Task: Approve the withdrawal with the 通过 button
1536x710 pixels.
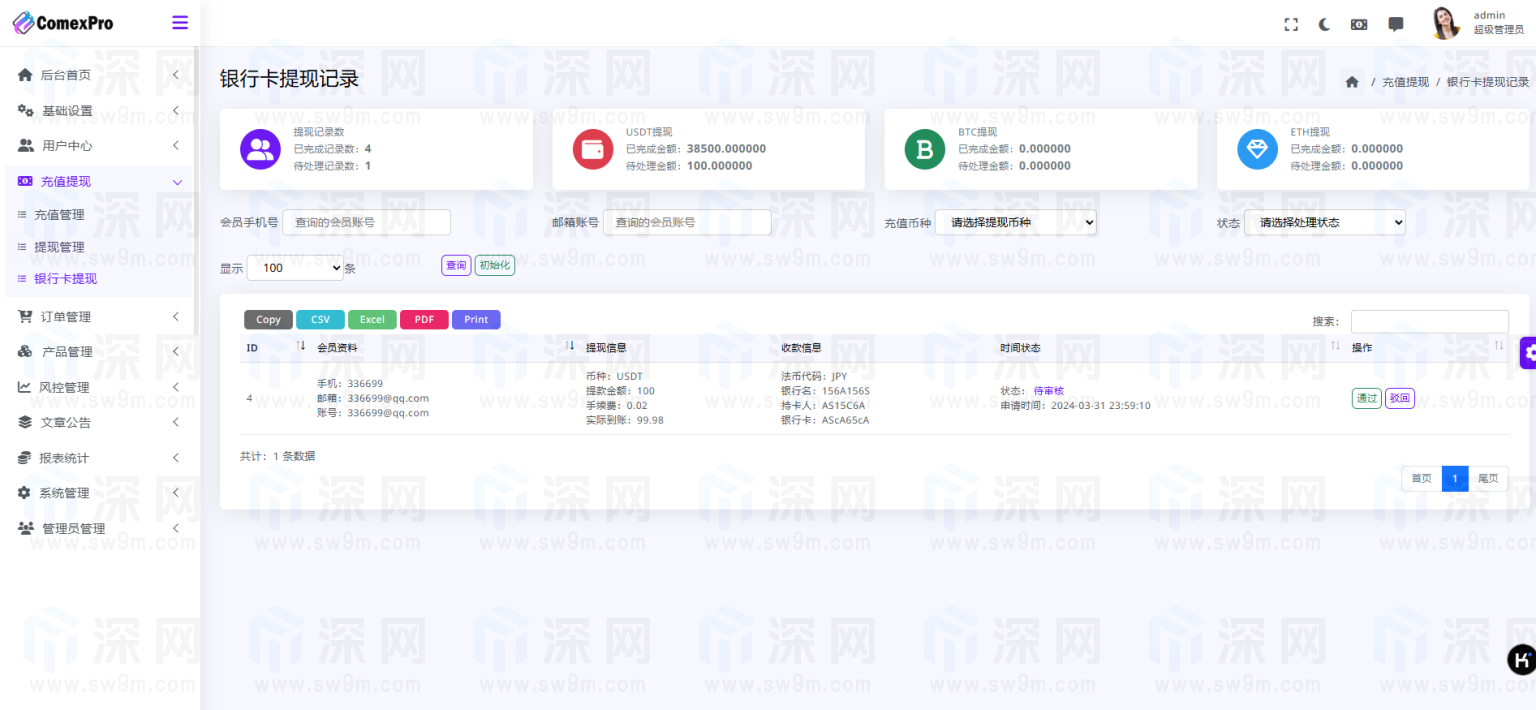Action: 1366,398
